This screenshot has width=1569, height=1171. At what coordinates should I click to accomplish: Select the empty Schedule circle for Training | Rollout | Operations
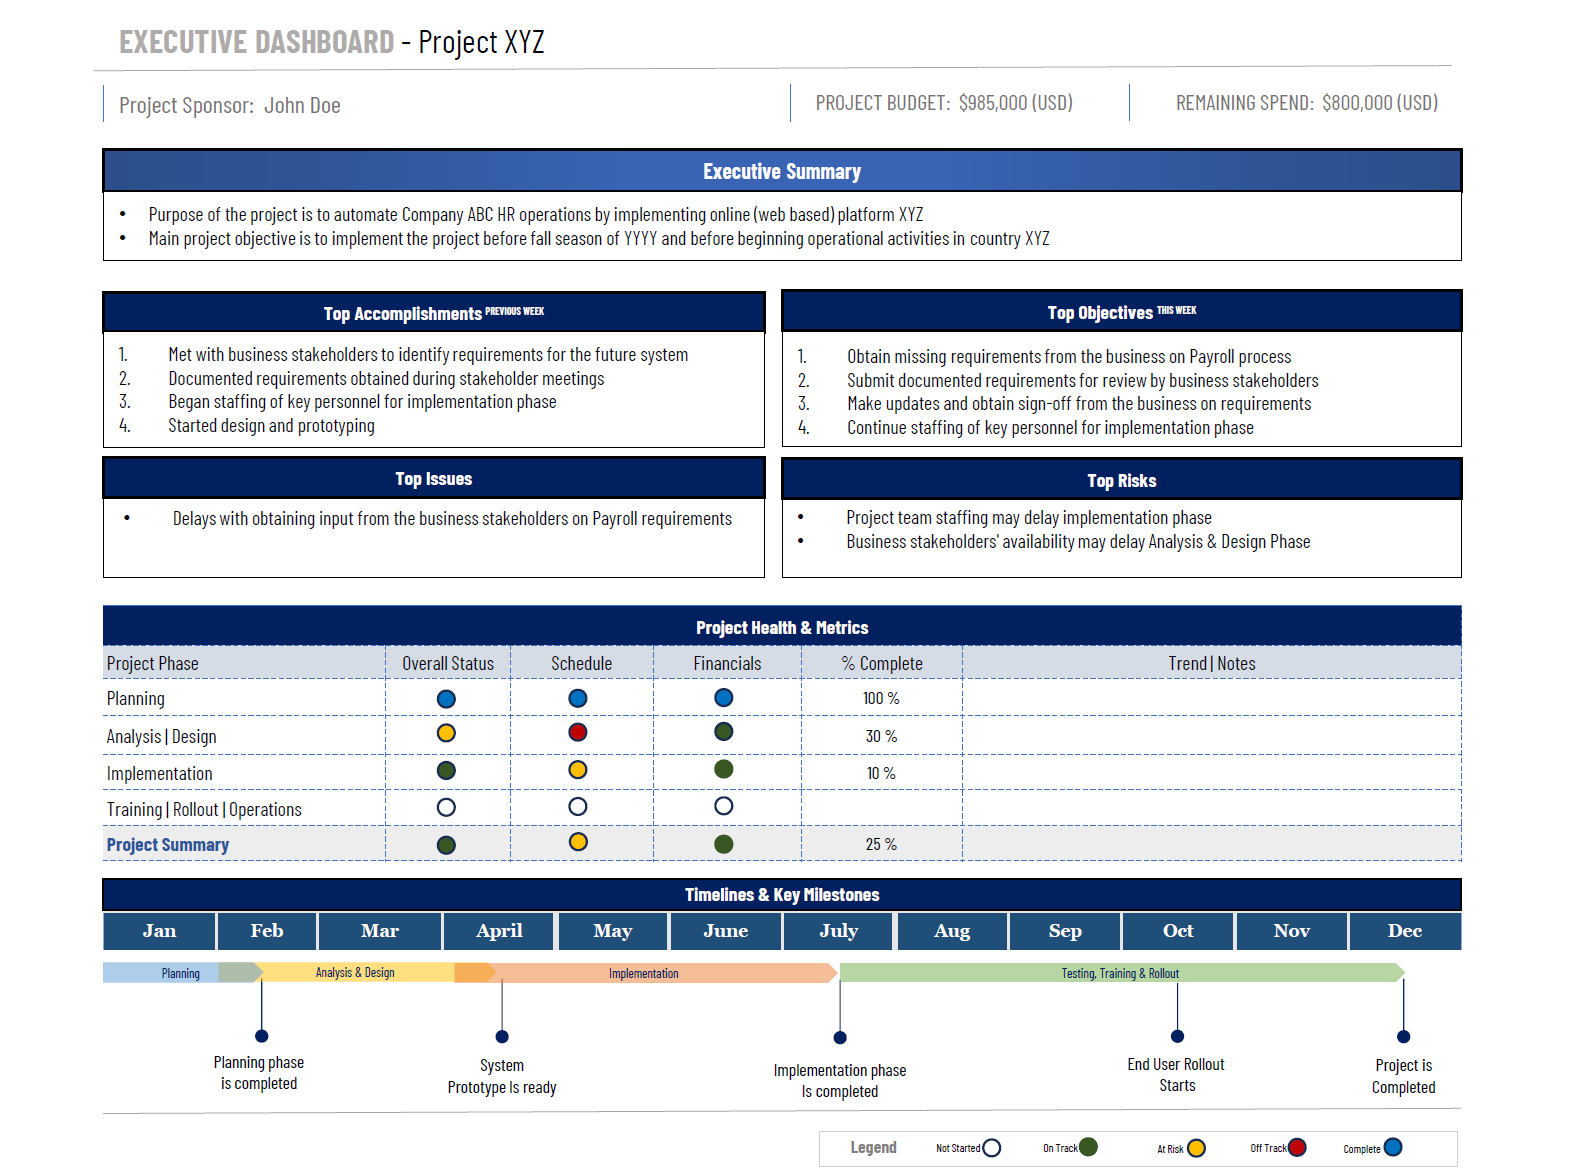[577, 806]
